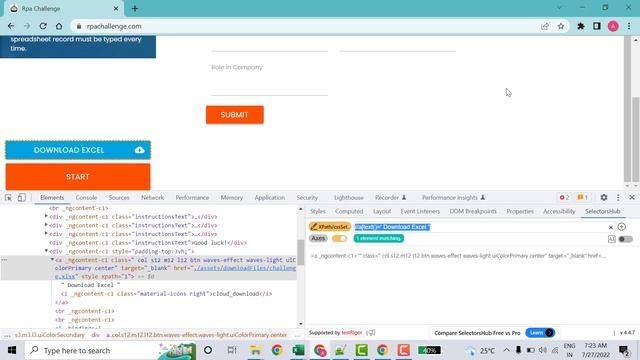Toggle the grey switch on SelectorsHub right
This screenshot has height=360, width=640.
coord(625,239)
